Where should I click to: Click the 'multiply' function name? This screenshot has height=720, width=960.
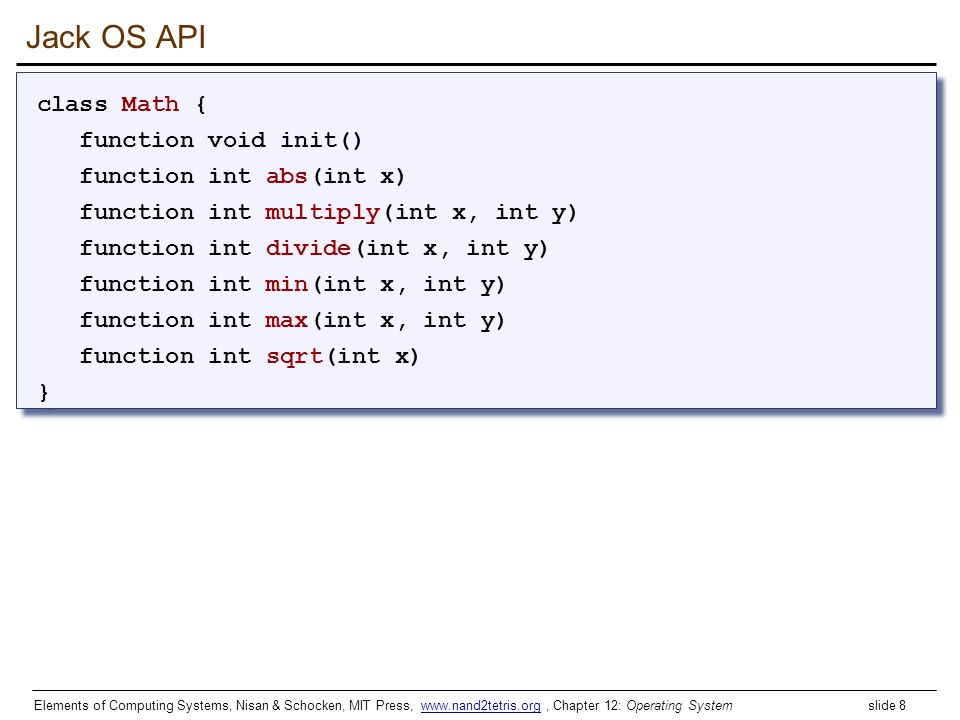[322, 213]
